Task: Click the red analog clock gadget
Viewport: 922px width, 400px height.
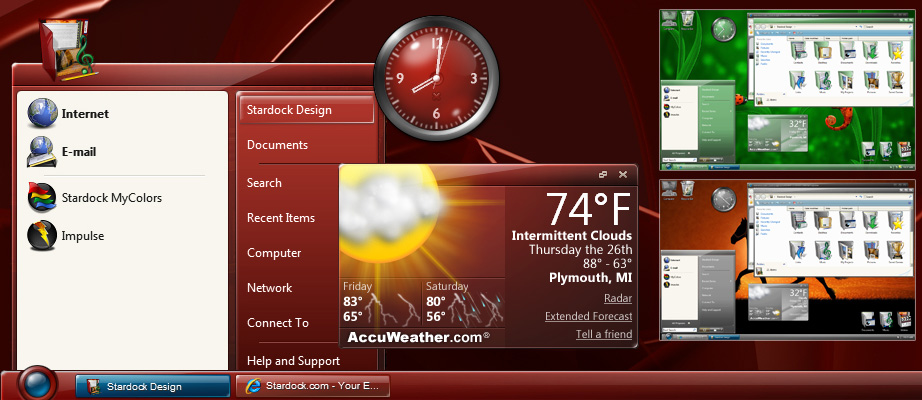Action: click(436, 78)
